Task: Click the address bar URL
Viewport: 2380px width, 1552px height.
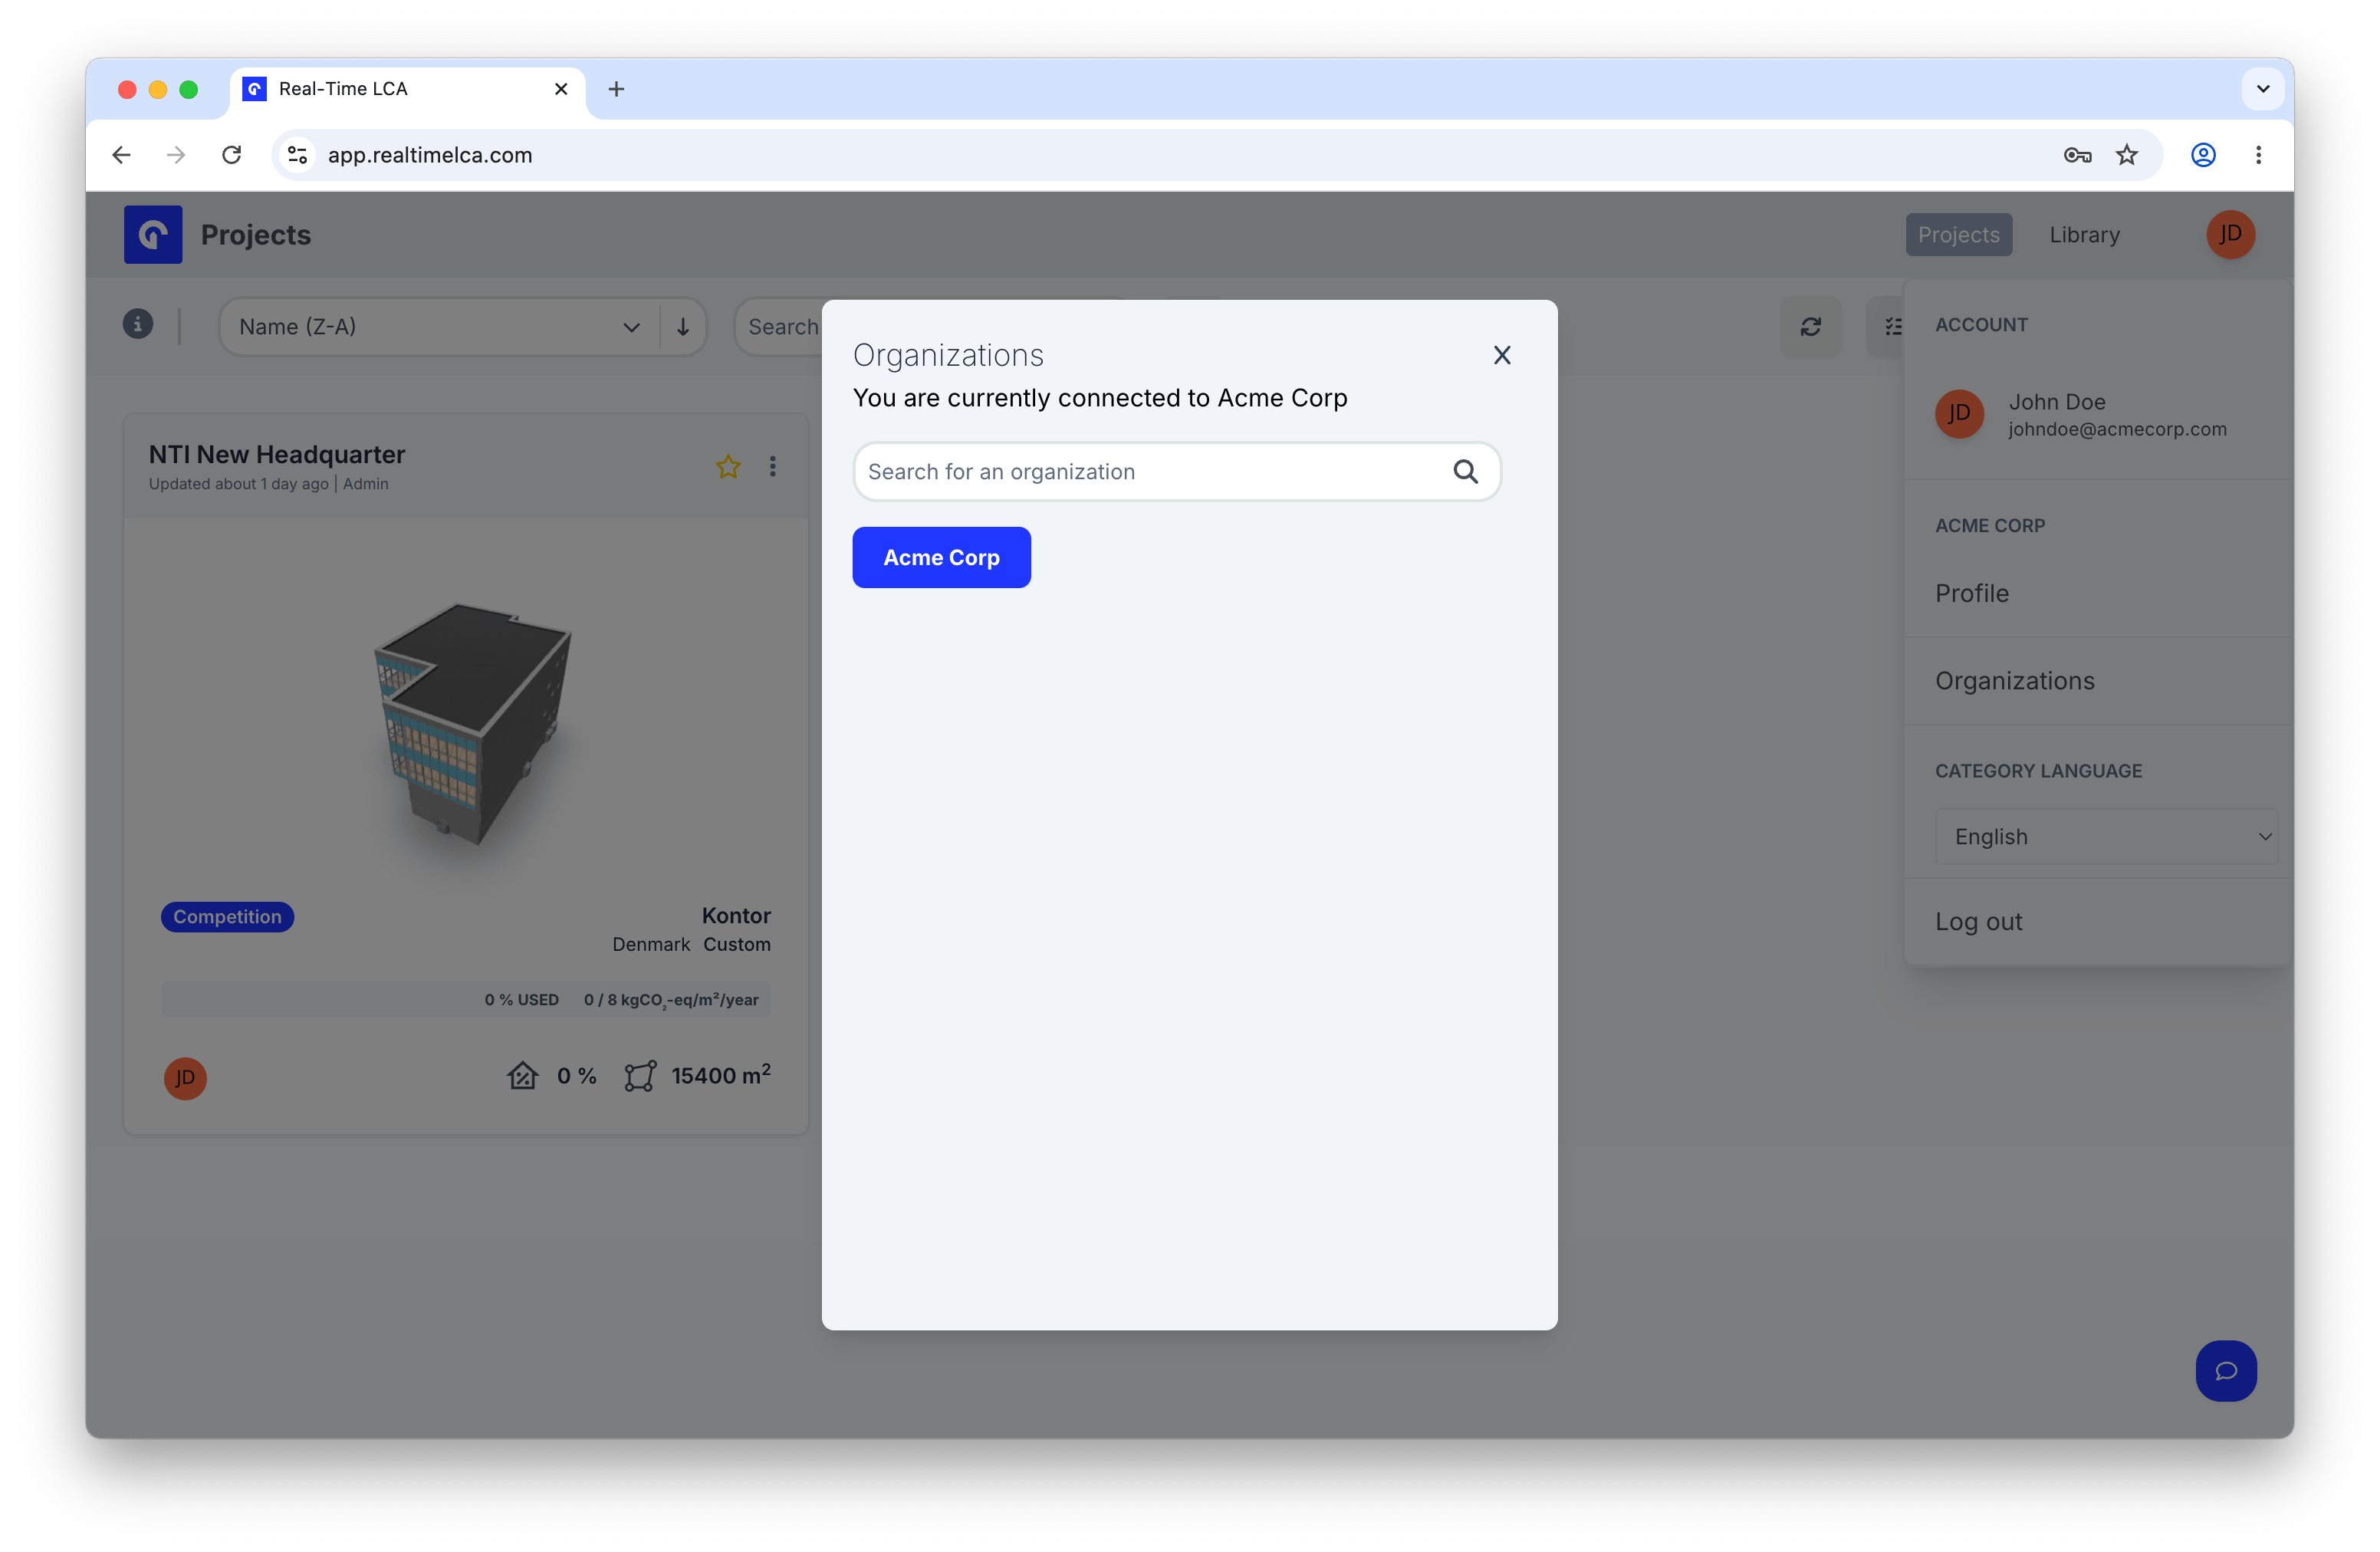Action: coord(430,154)
